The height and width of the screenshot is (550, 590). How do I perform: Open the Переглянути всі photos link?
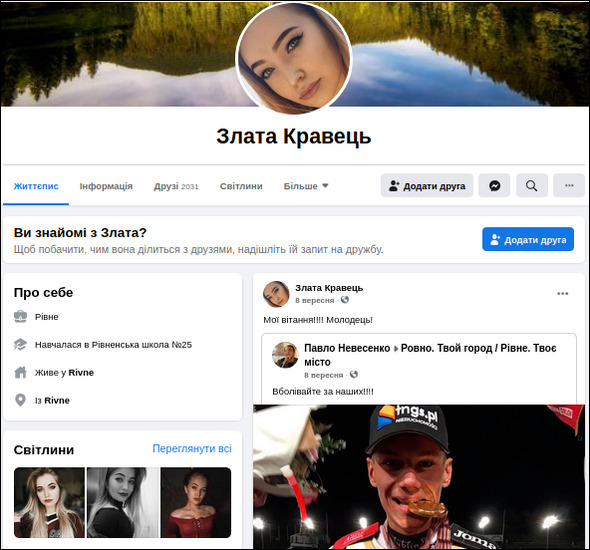192,448
